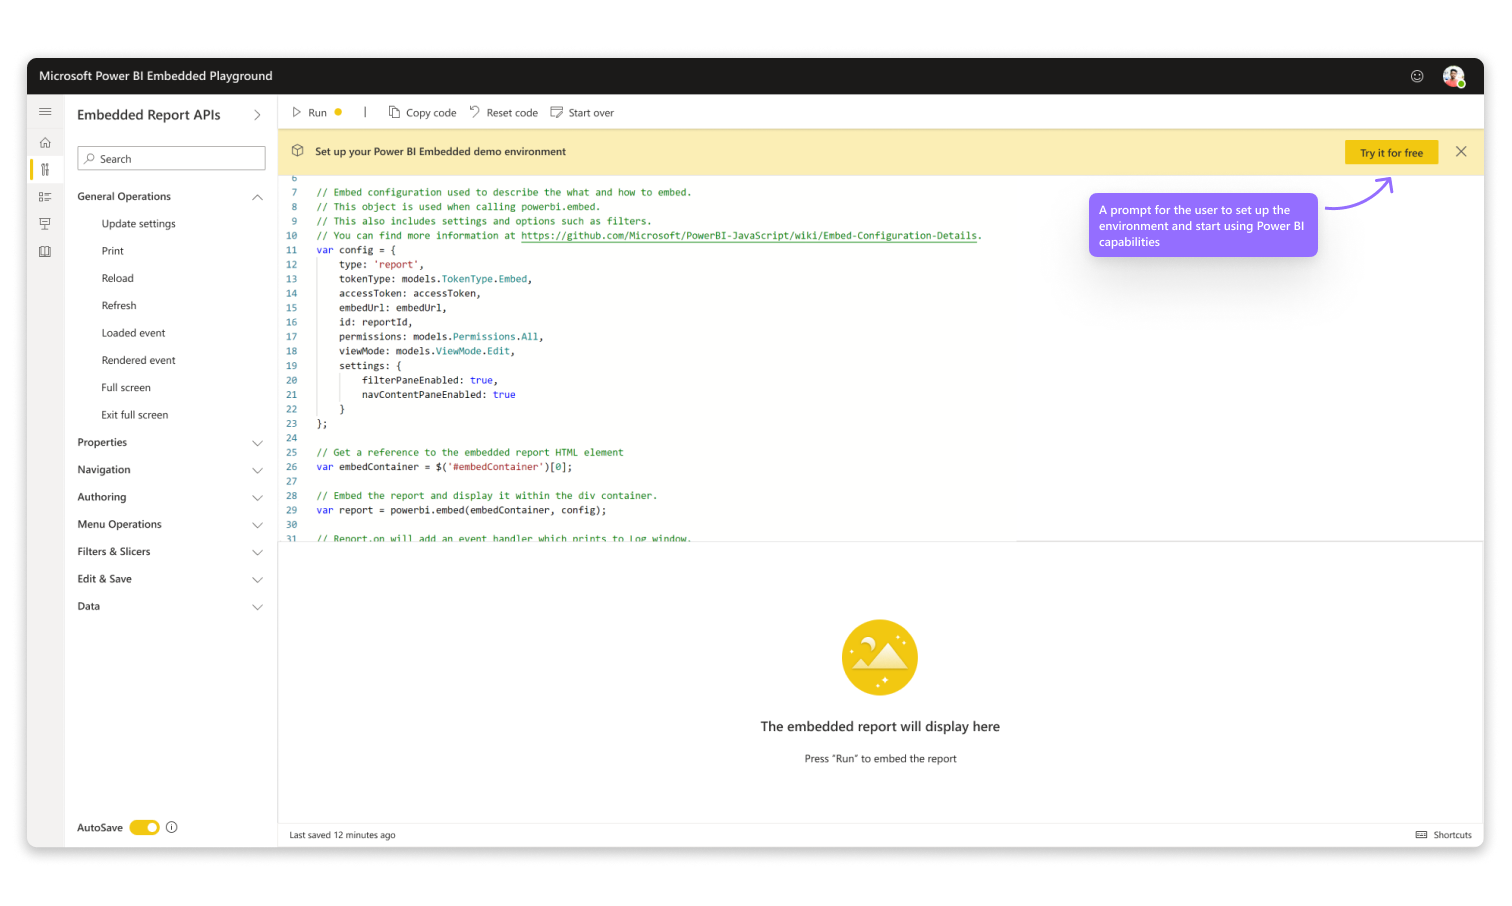
Task: Collapse the General Operations section
Action: pyautogui.click(x=257, y=197)
